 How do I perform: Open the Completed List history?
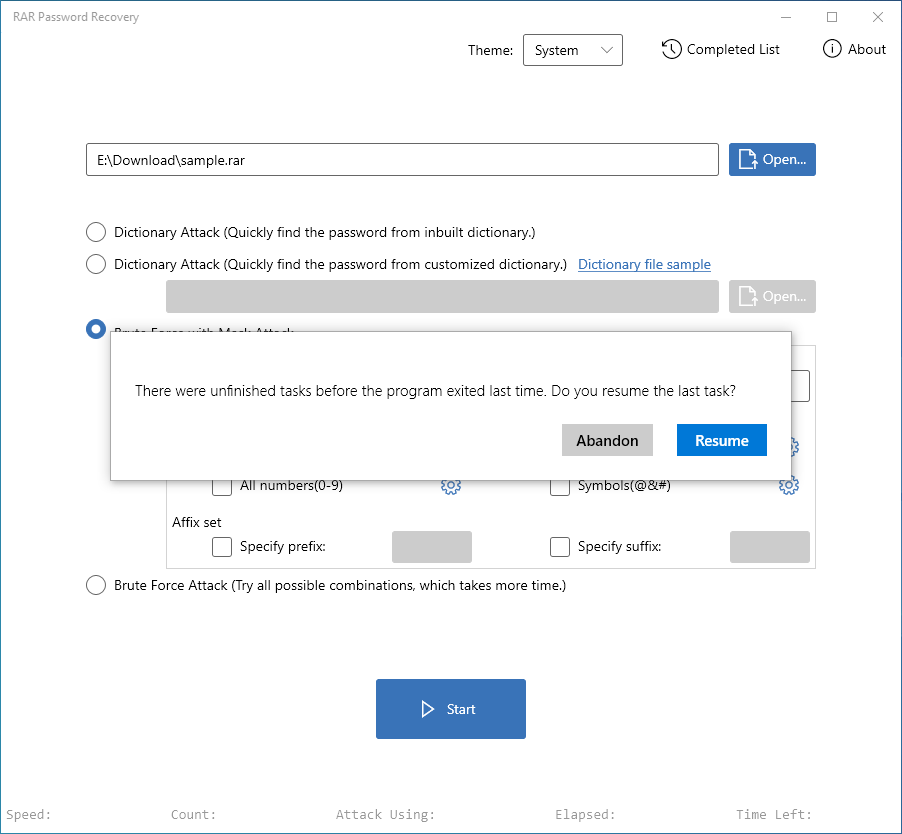(x=720, y=49)
